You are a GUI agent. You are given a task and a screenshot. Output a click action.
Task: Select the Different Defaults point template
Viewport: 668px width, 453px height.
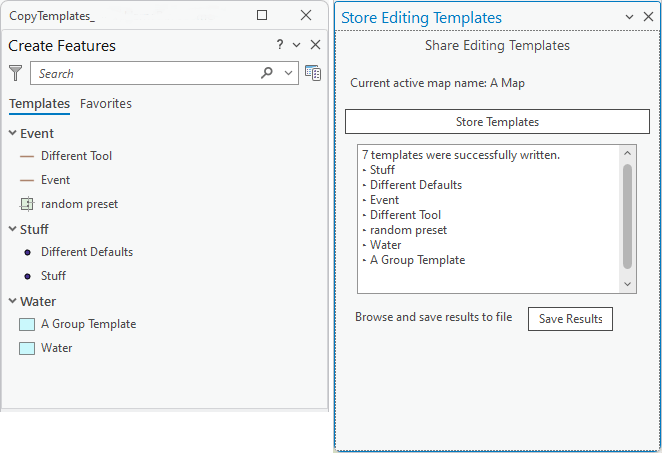(86, 252)
